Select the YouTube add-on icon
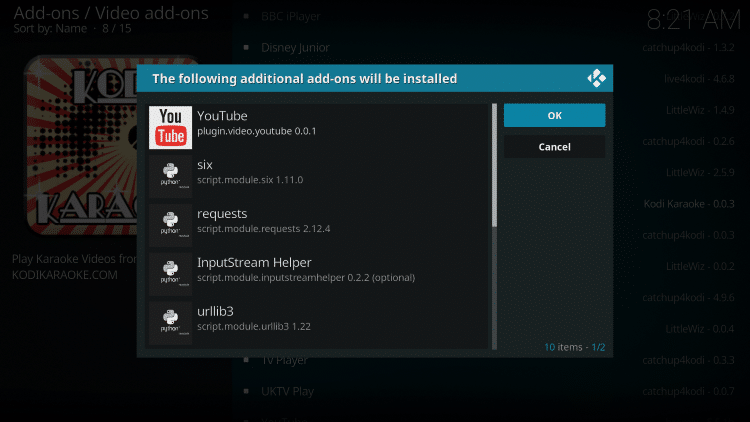This screenshot has height=422, width=750. (170, 128)
